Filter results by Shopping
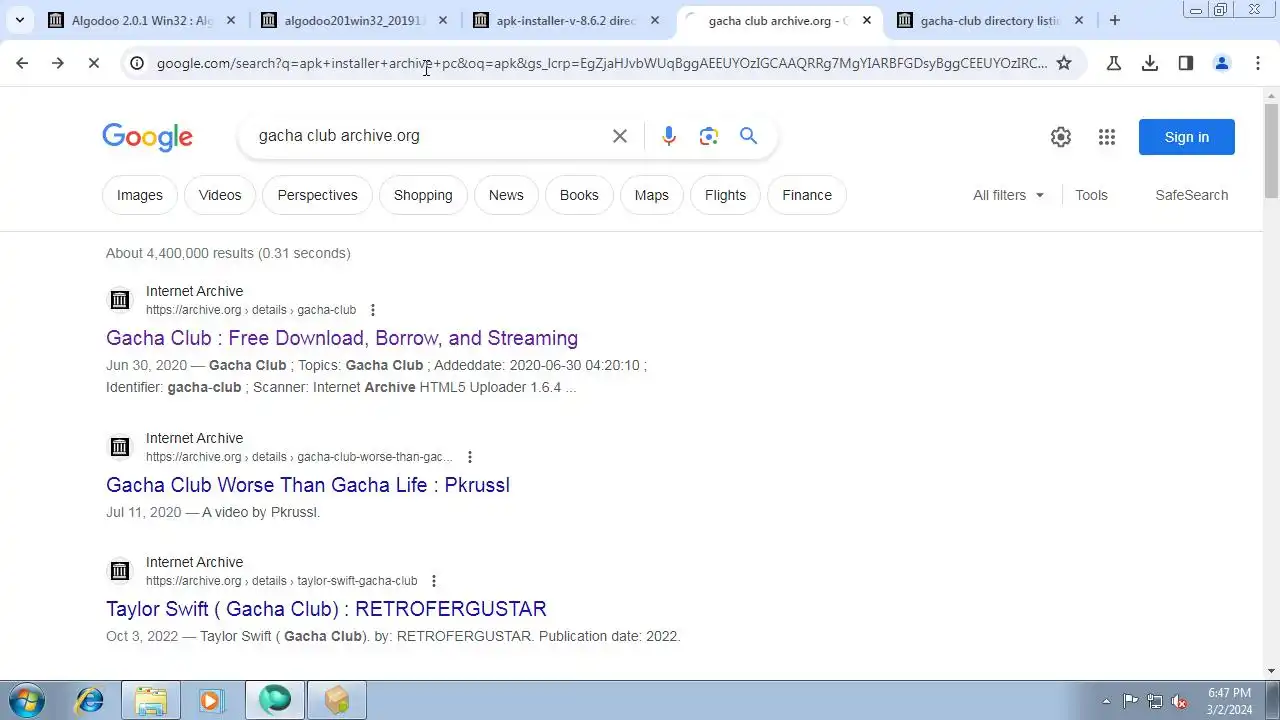The image size is (1280, 720). click(x=423, y=195)
